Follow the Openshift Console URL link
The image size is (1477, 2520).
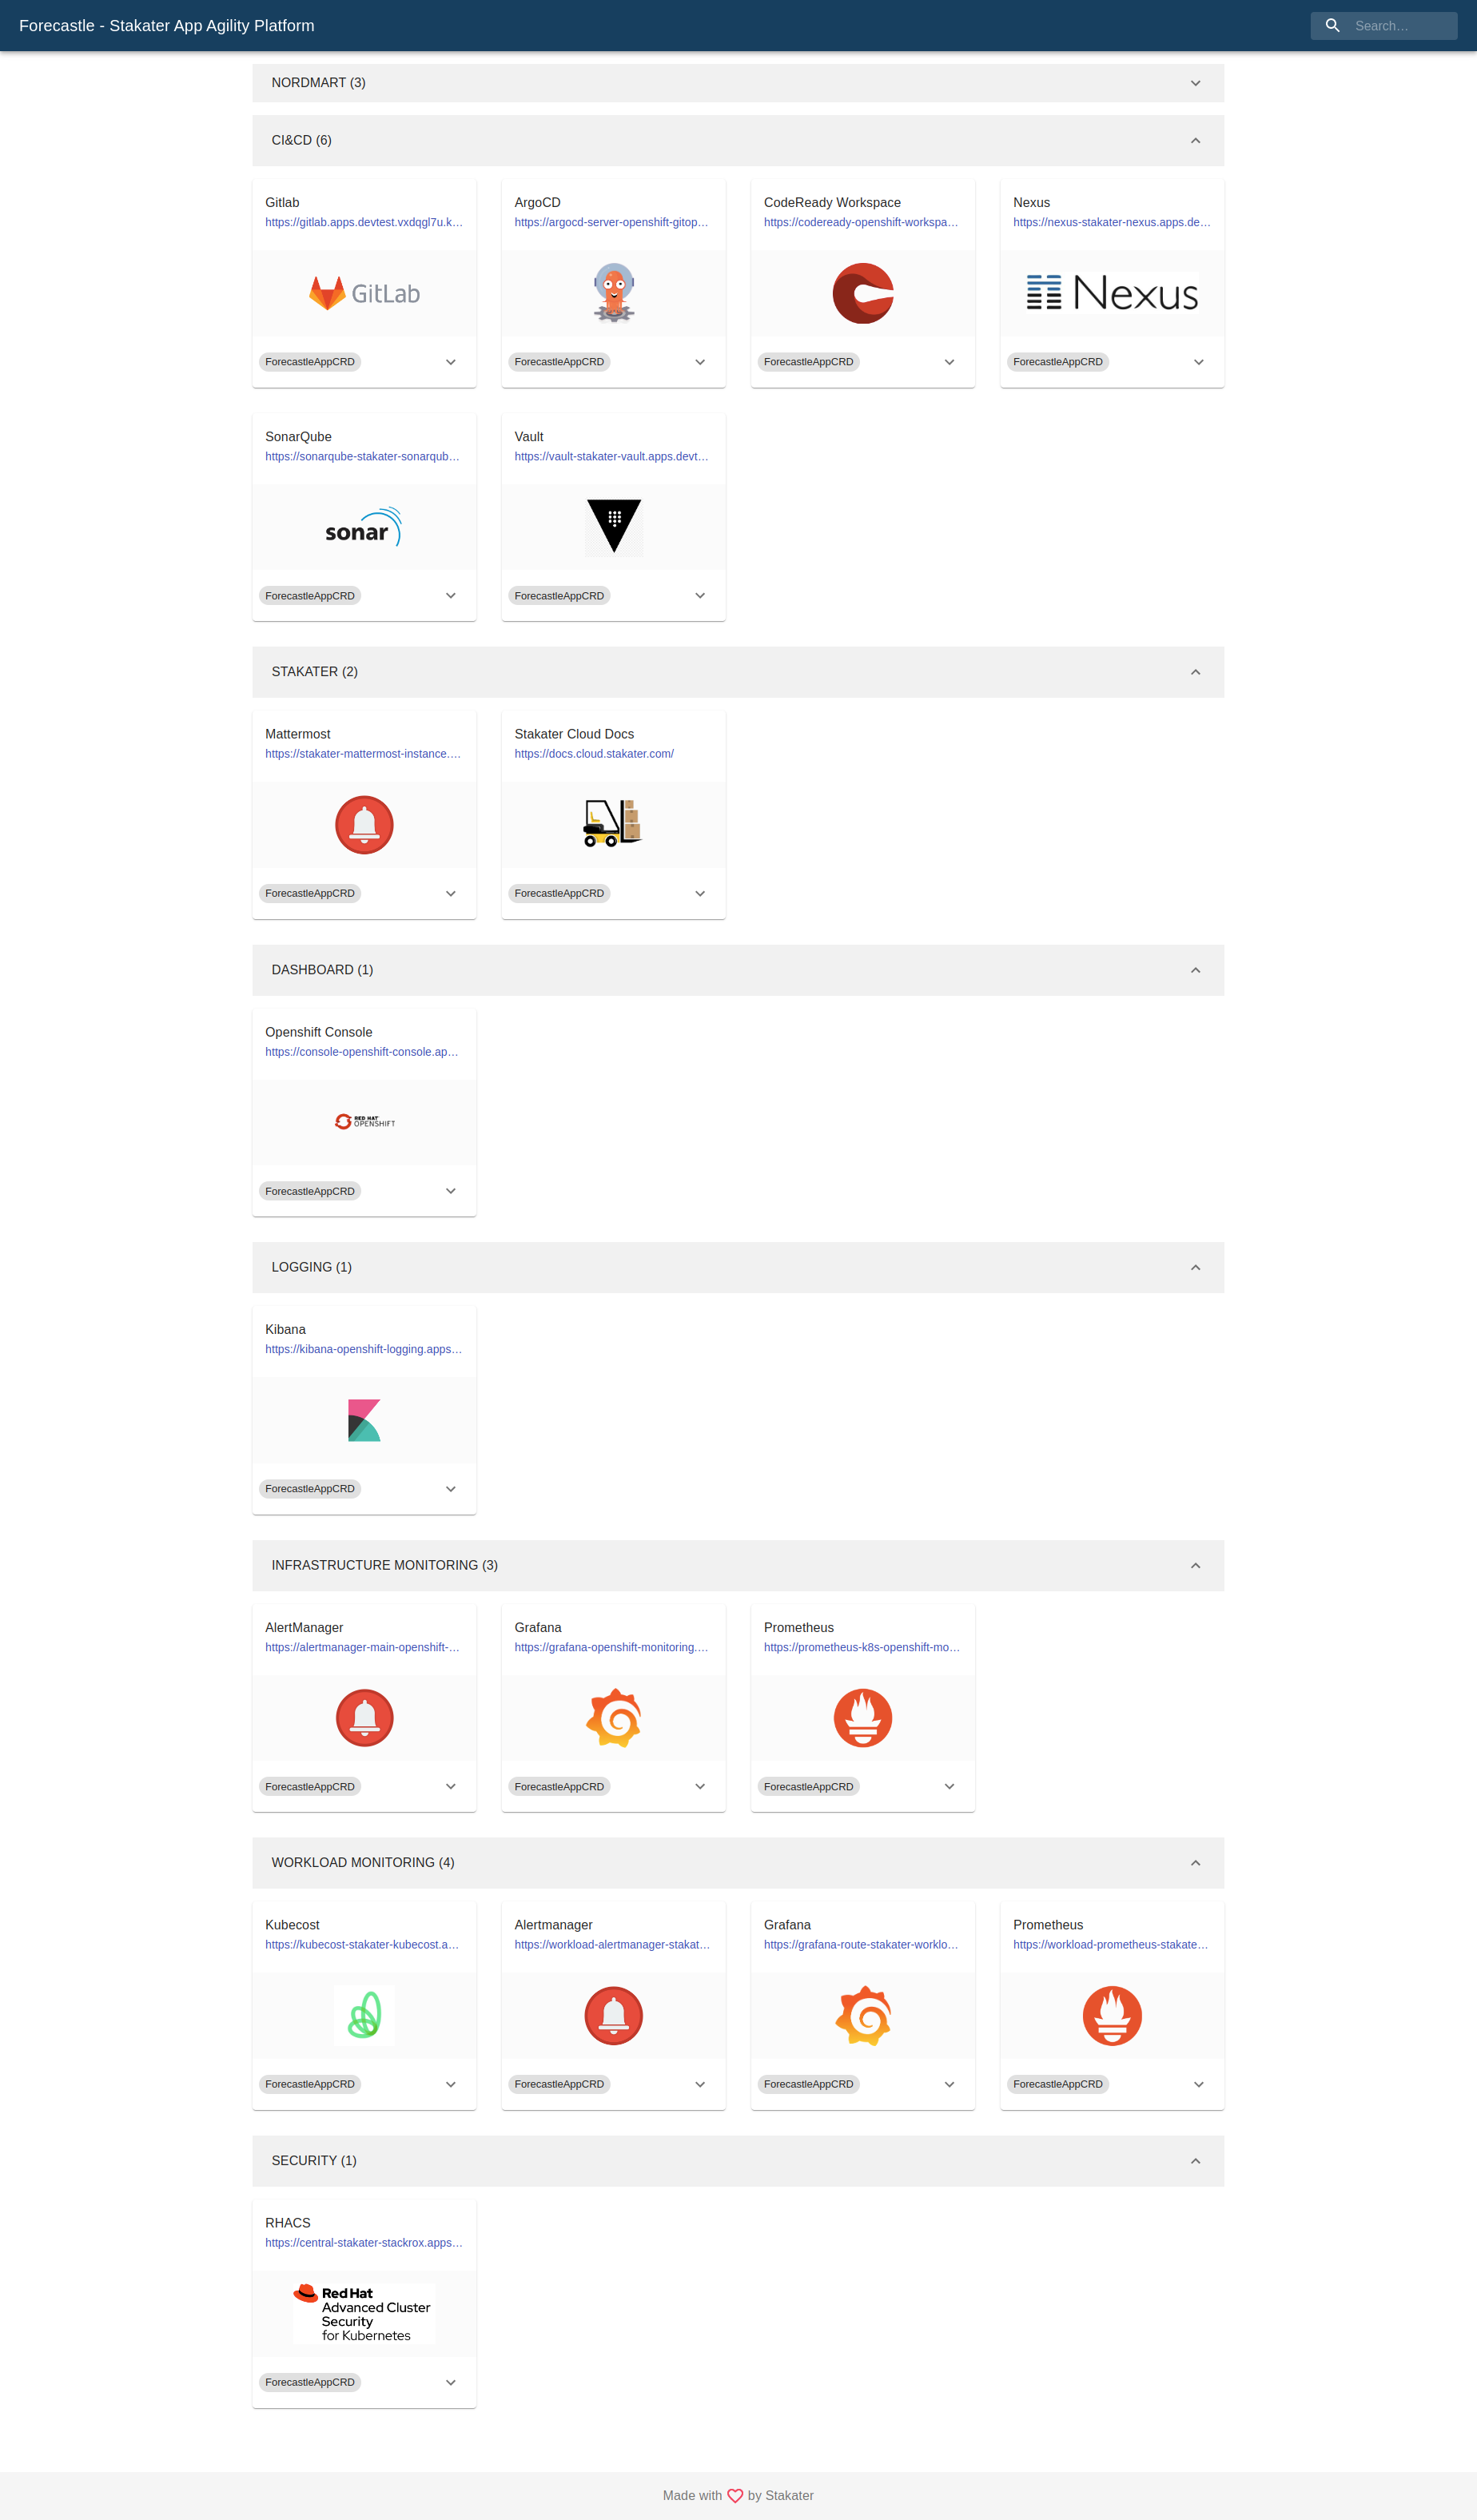tap(362, 1051)
